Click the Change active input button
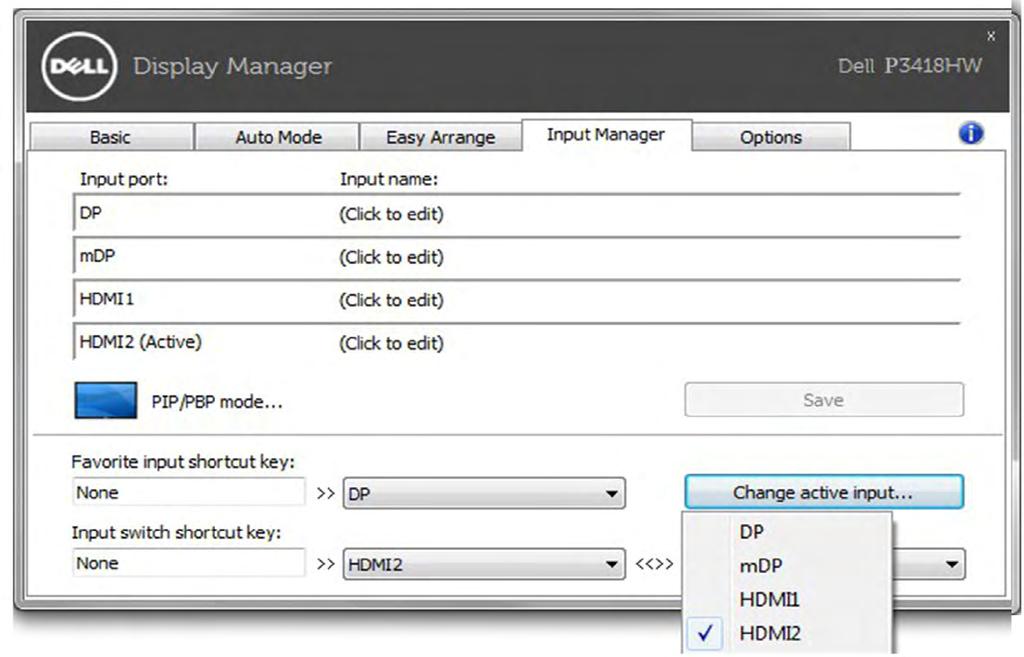This screenshot has height=657, width=1024. (x=824, y=492)
